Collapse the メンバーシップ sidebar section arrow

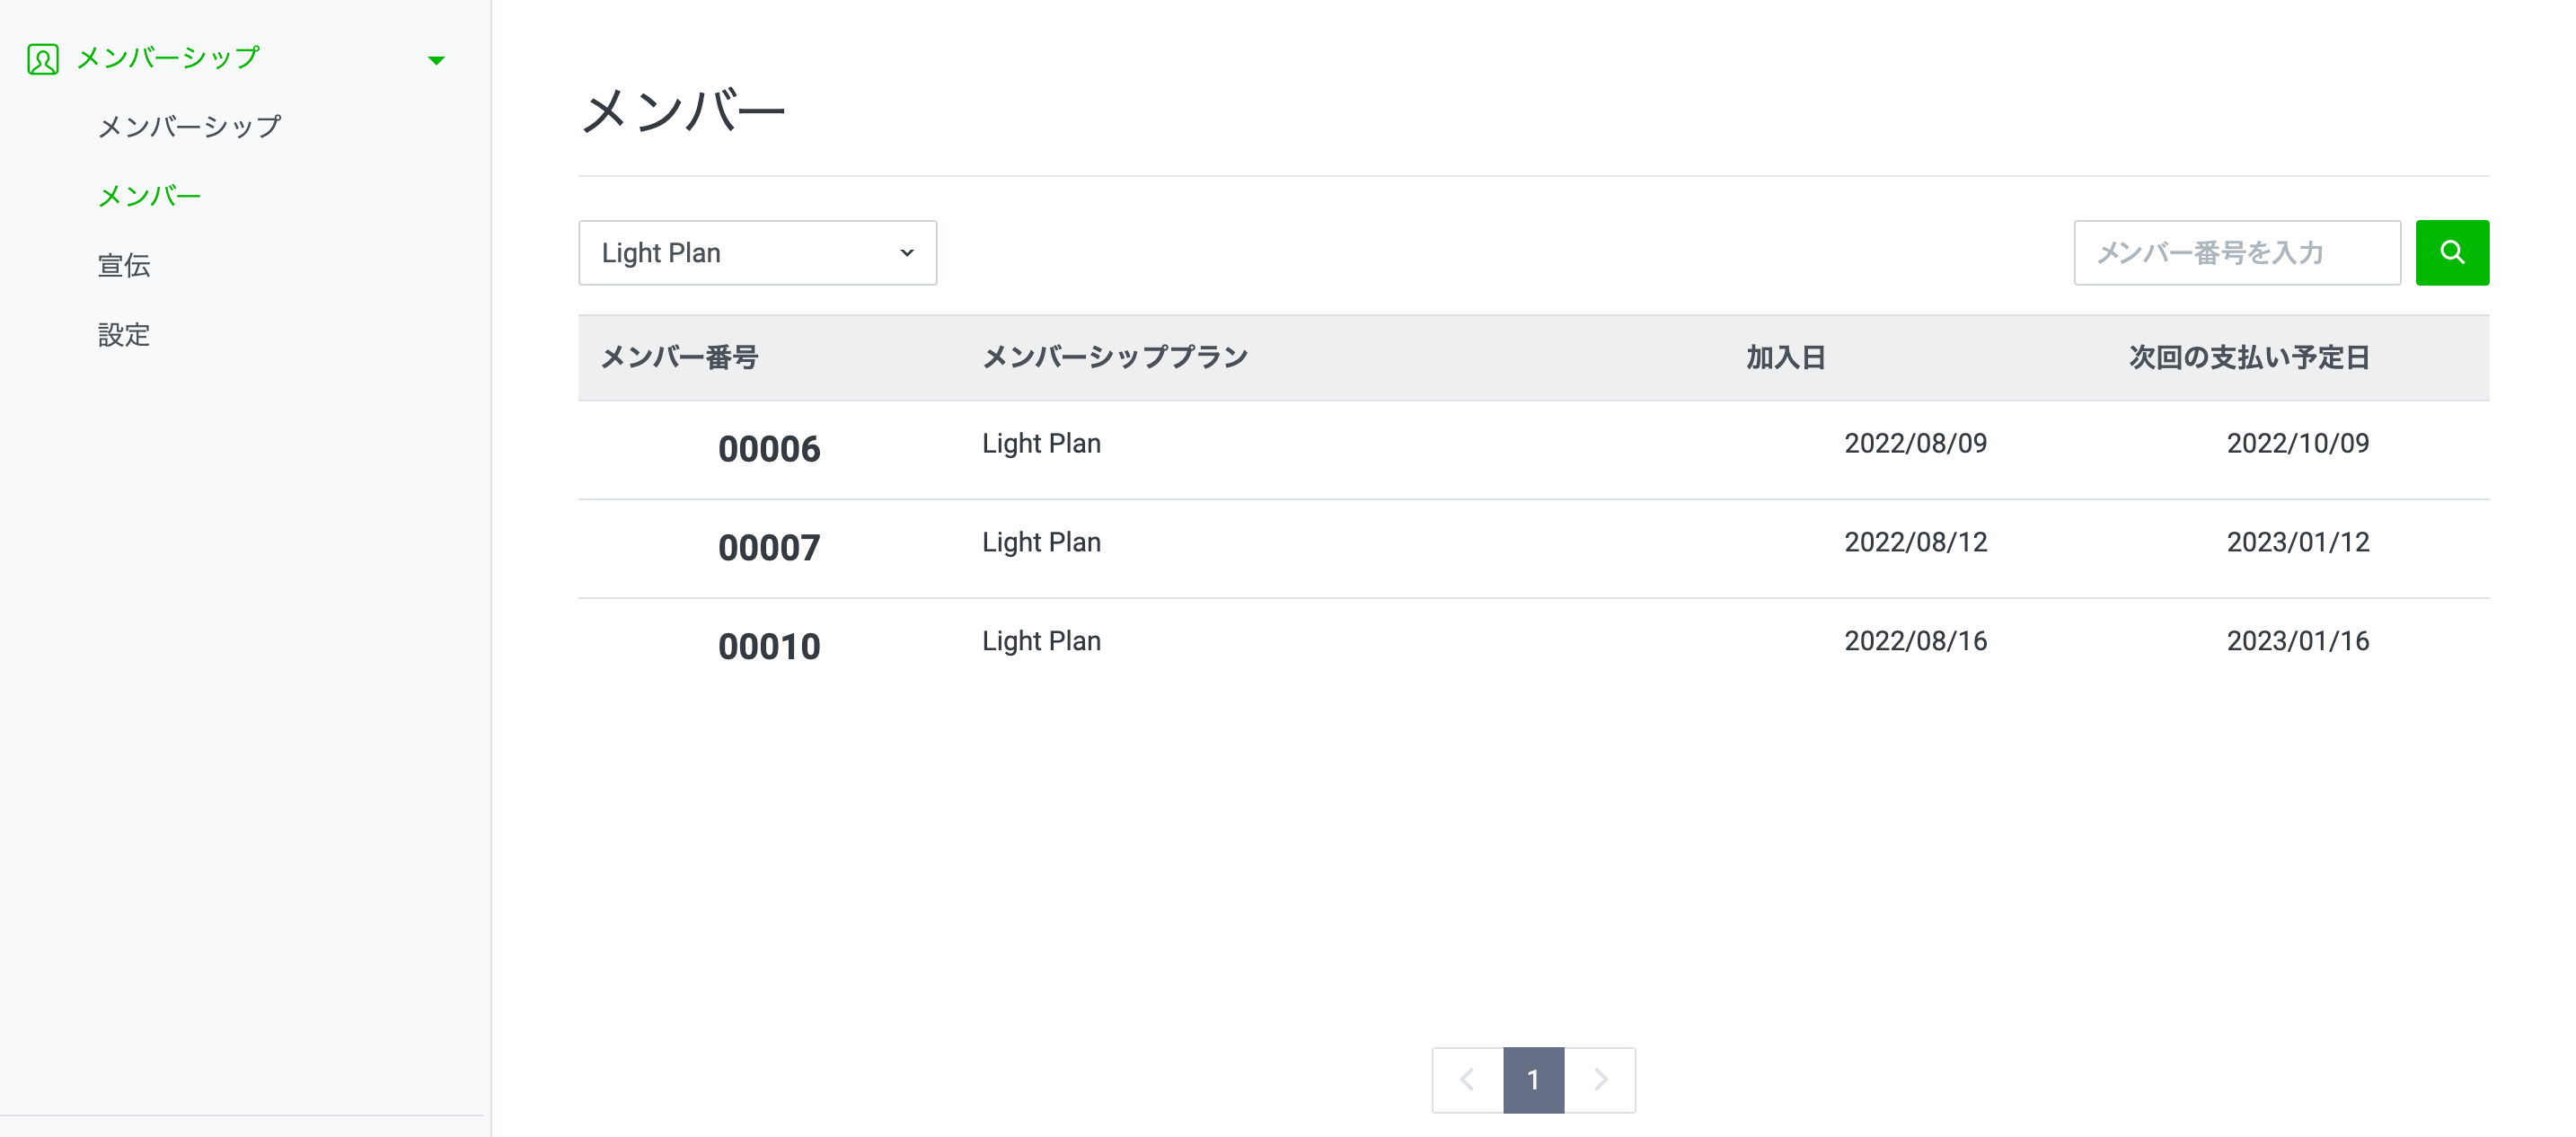pos(436,60)
